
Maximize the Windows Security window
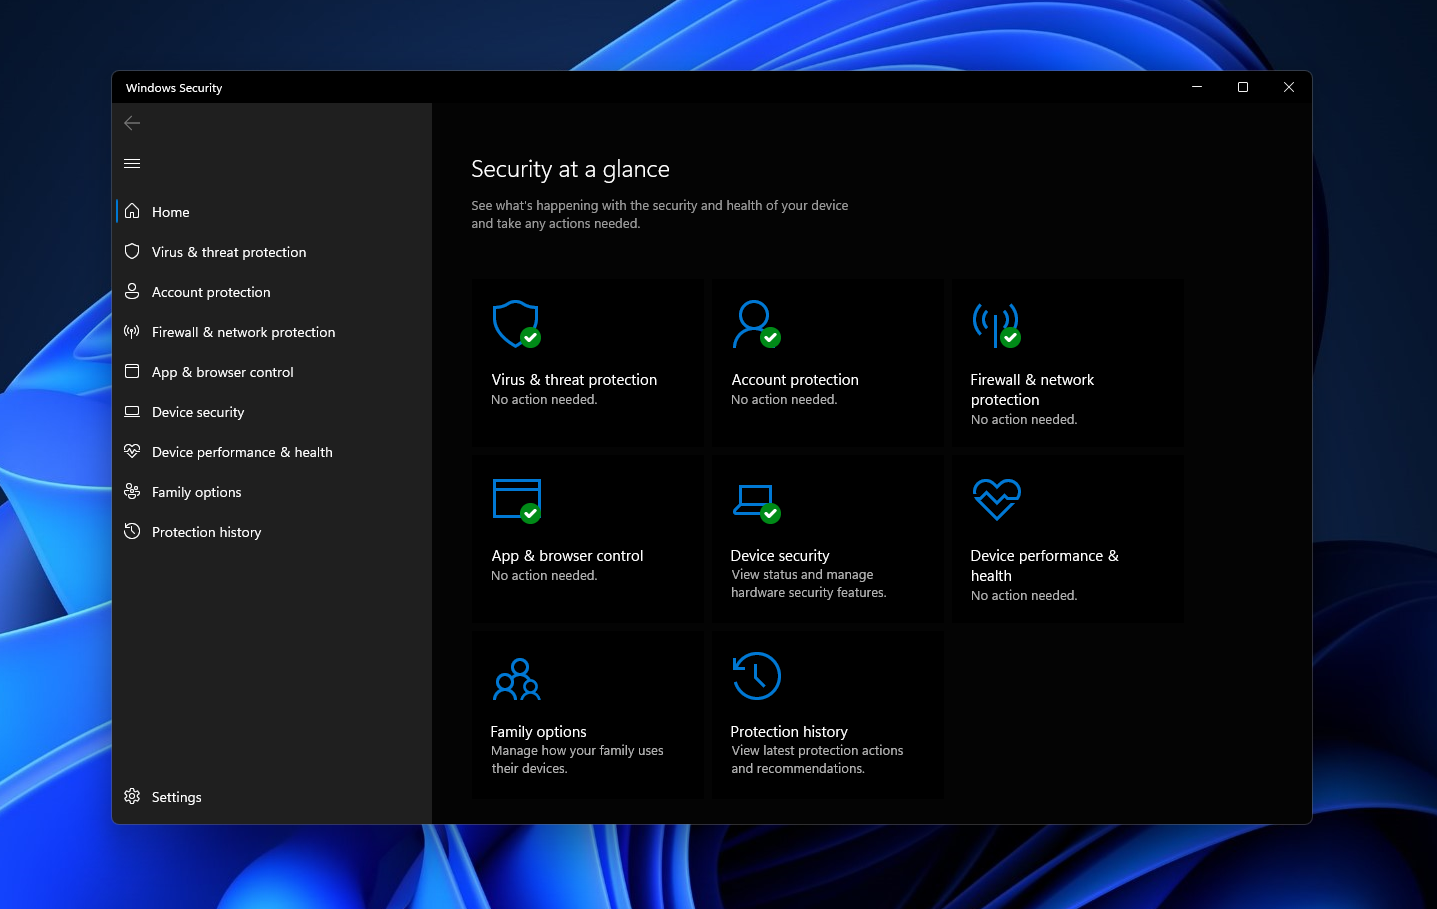click(x=1243, y=87)
